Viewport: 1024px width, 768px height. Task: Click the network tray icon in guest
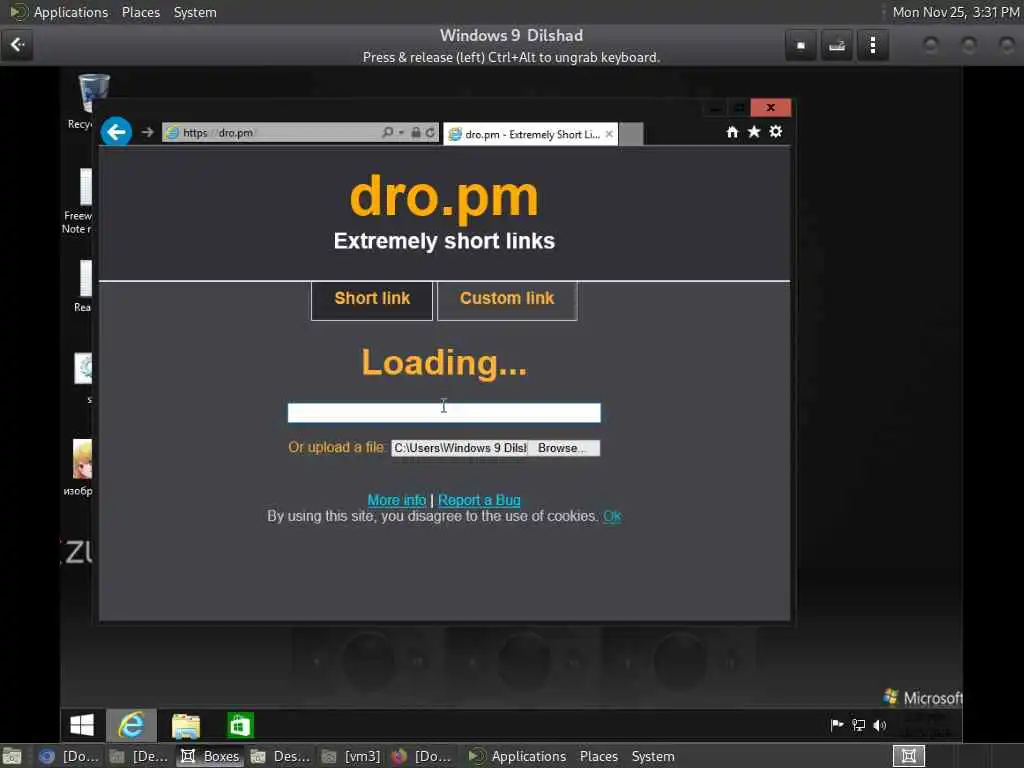point(858,725)
